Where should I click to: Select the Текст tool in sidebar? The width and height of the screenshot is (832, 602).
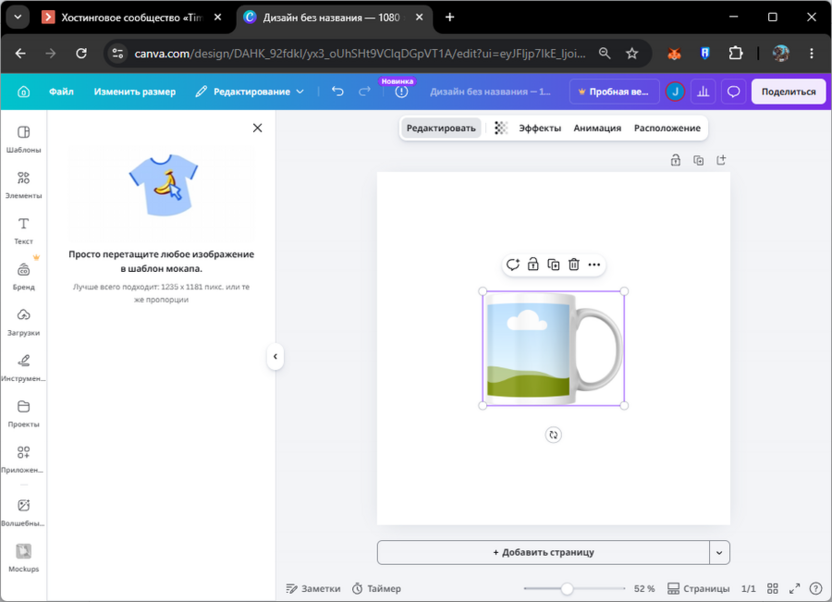point(23,230)
